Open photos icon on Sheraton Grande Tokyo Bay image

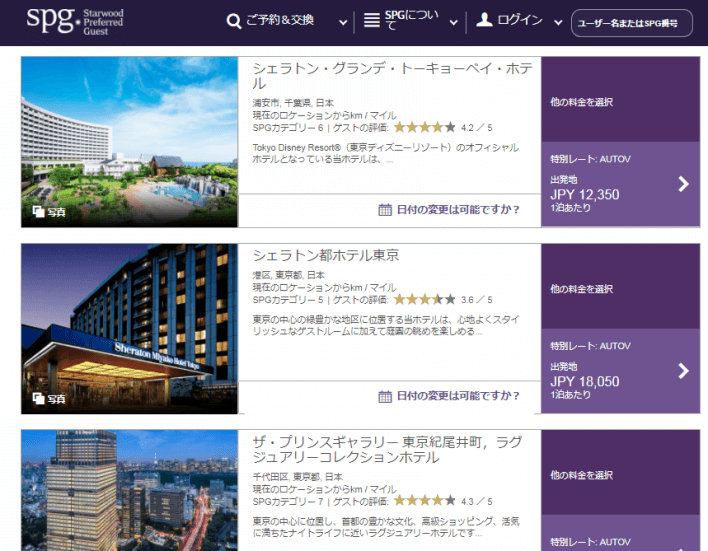[x=38, y=212]
